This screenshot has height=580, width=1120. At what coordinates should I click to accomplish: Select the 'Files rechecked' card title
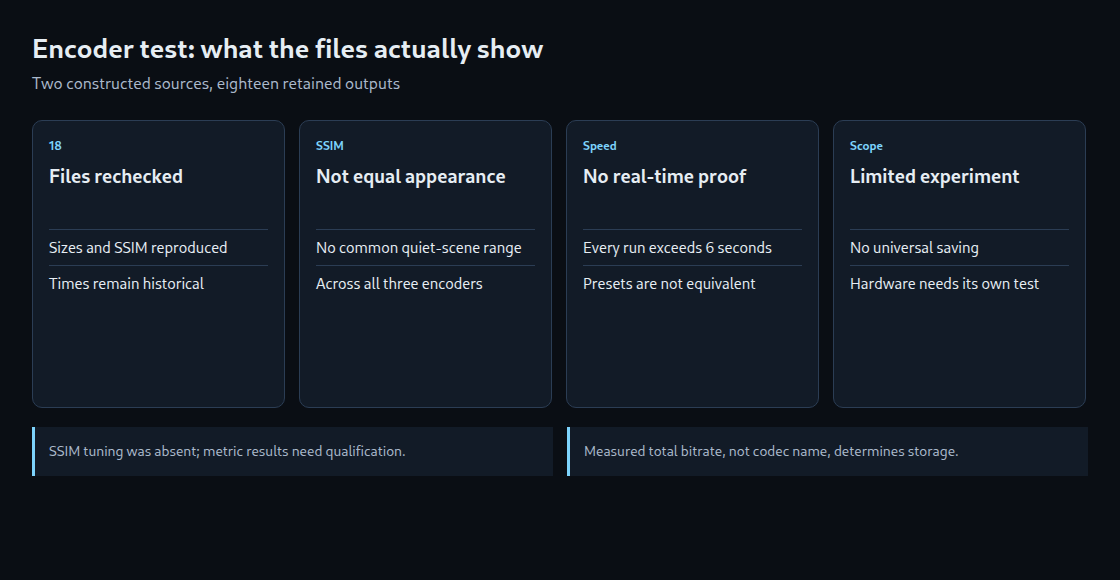tap(116, 176)
